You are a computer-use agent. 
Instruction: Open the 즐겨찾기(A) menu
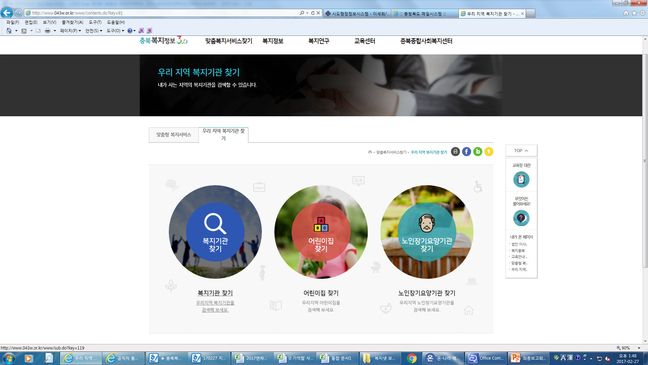[x=72, y=22]
